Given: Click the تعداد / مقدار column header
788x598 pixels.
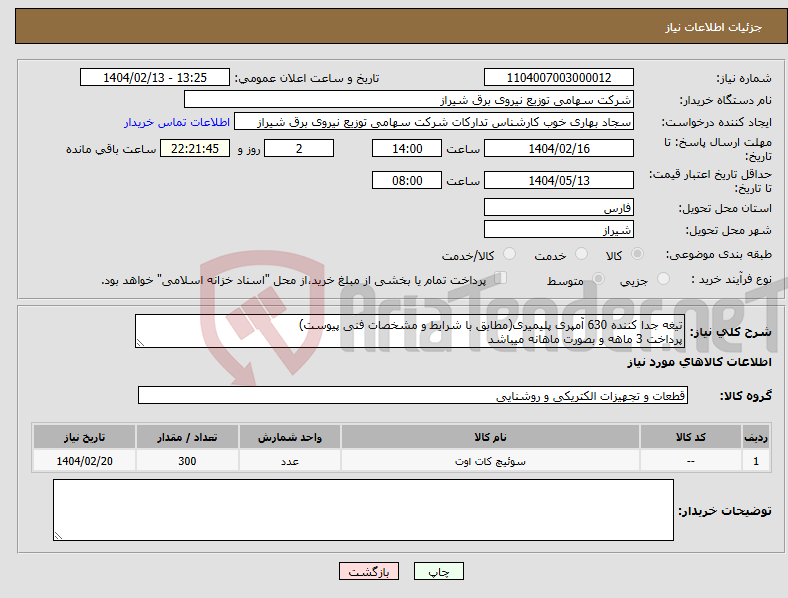Looking at the screenshot, I should [x=187, y=437].
